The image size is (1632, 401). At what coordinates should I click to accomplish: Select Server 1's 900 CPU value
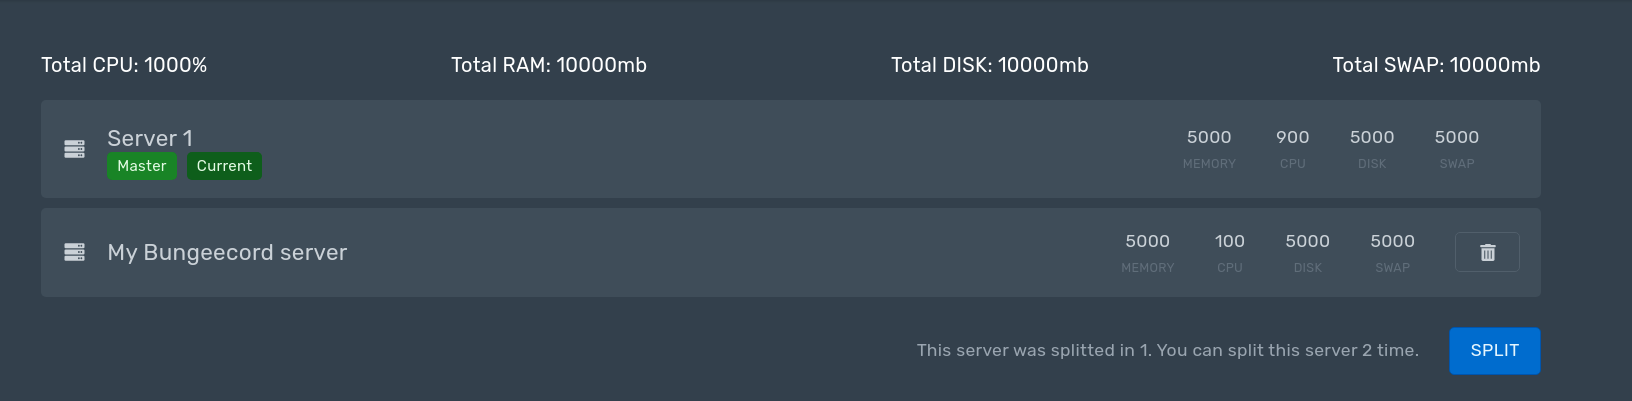pos(1292,137)
